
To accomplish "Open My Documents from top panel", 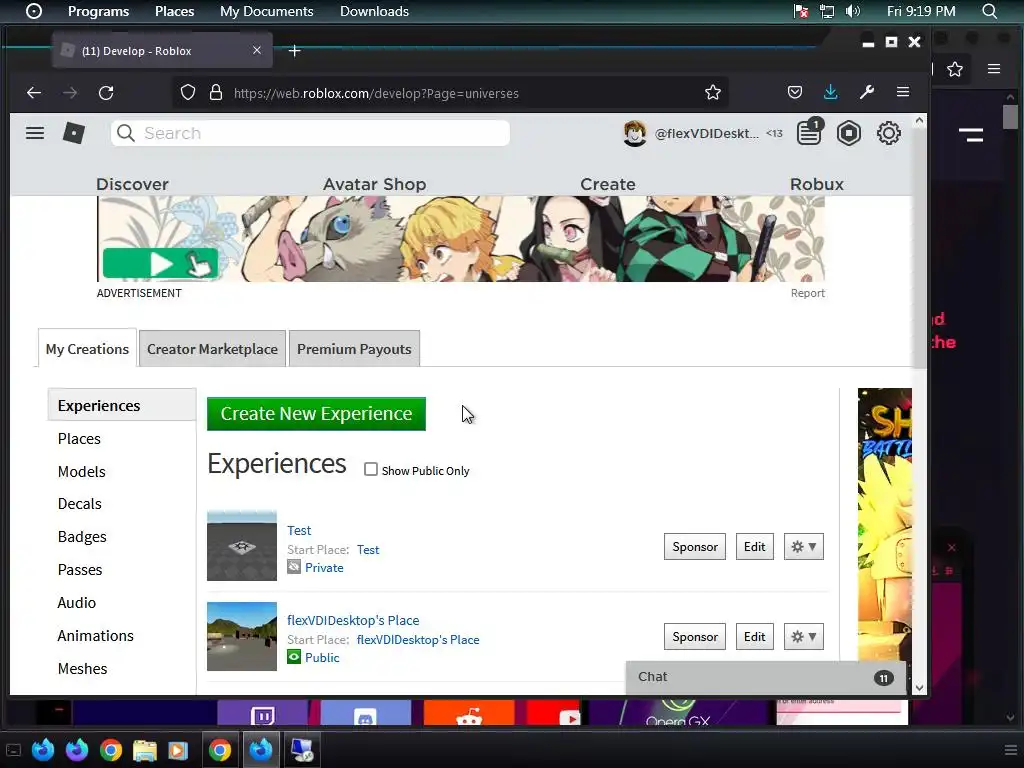I will pyautogui.click(x=266, y=11).
